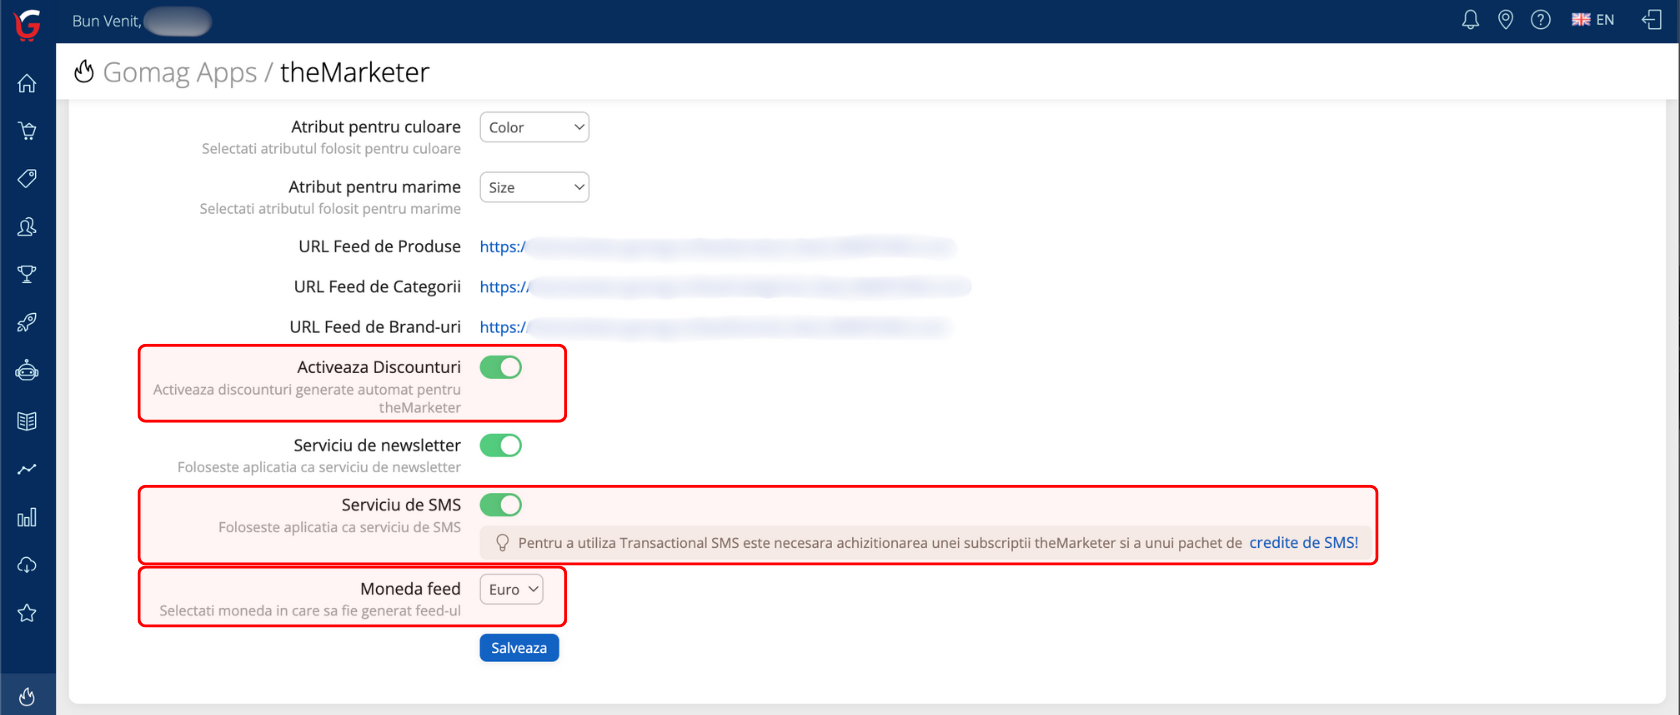Click the Activeaza Discounturi label
Viewport: 1680px width, 715px height.
click(x=379, y=367)
